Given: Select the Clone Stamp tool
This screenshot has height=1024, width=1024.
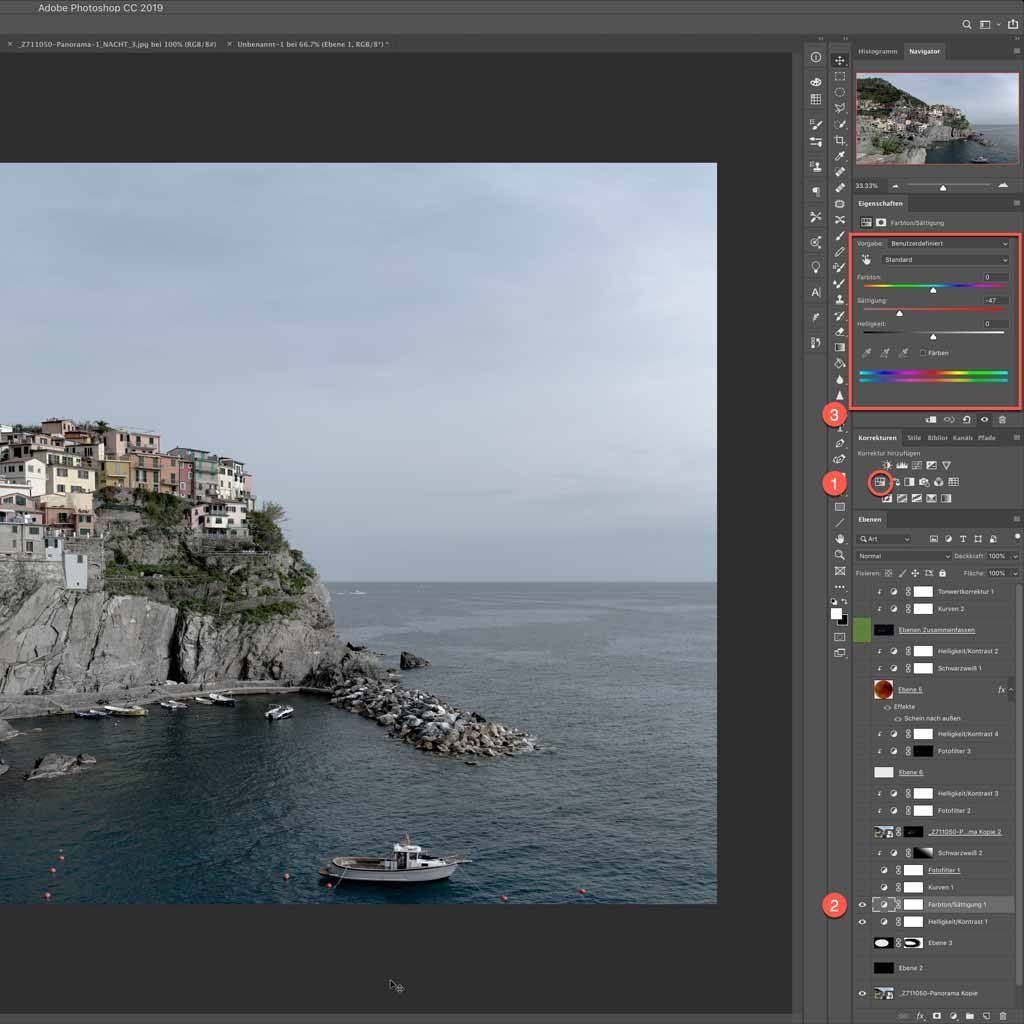Looking at the screenshot, I should (x=840, y=299).
